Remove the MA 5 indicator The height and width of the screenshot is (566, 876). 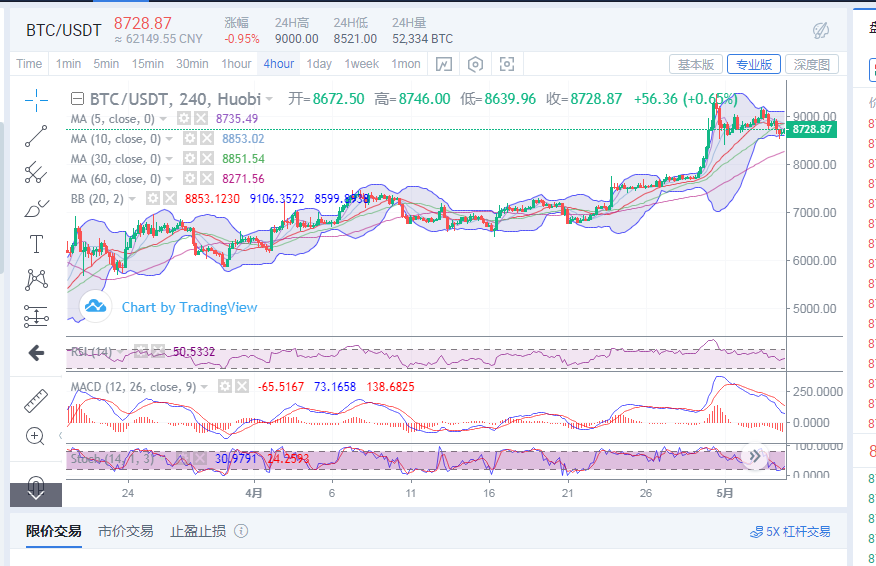tap(201, 118)
